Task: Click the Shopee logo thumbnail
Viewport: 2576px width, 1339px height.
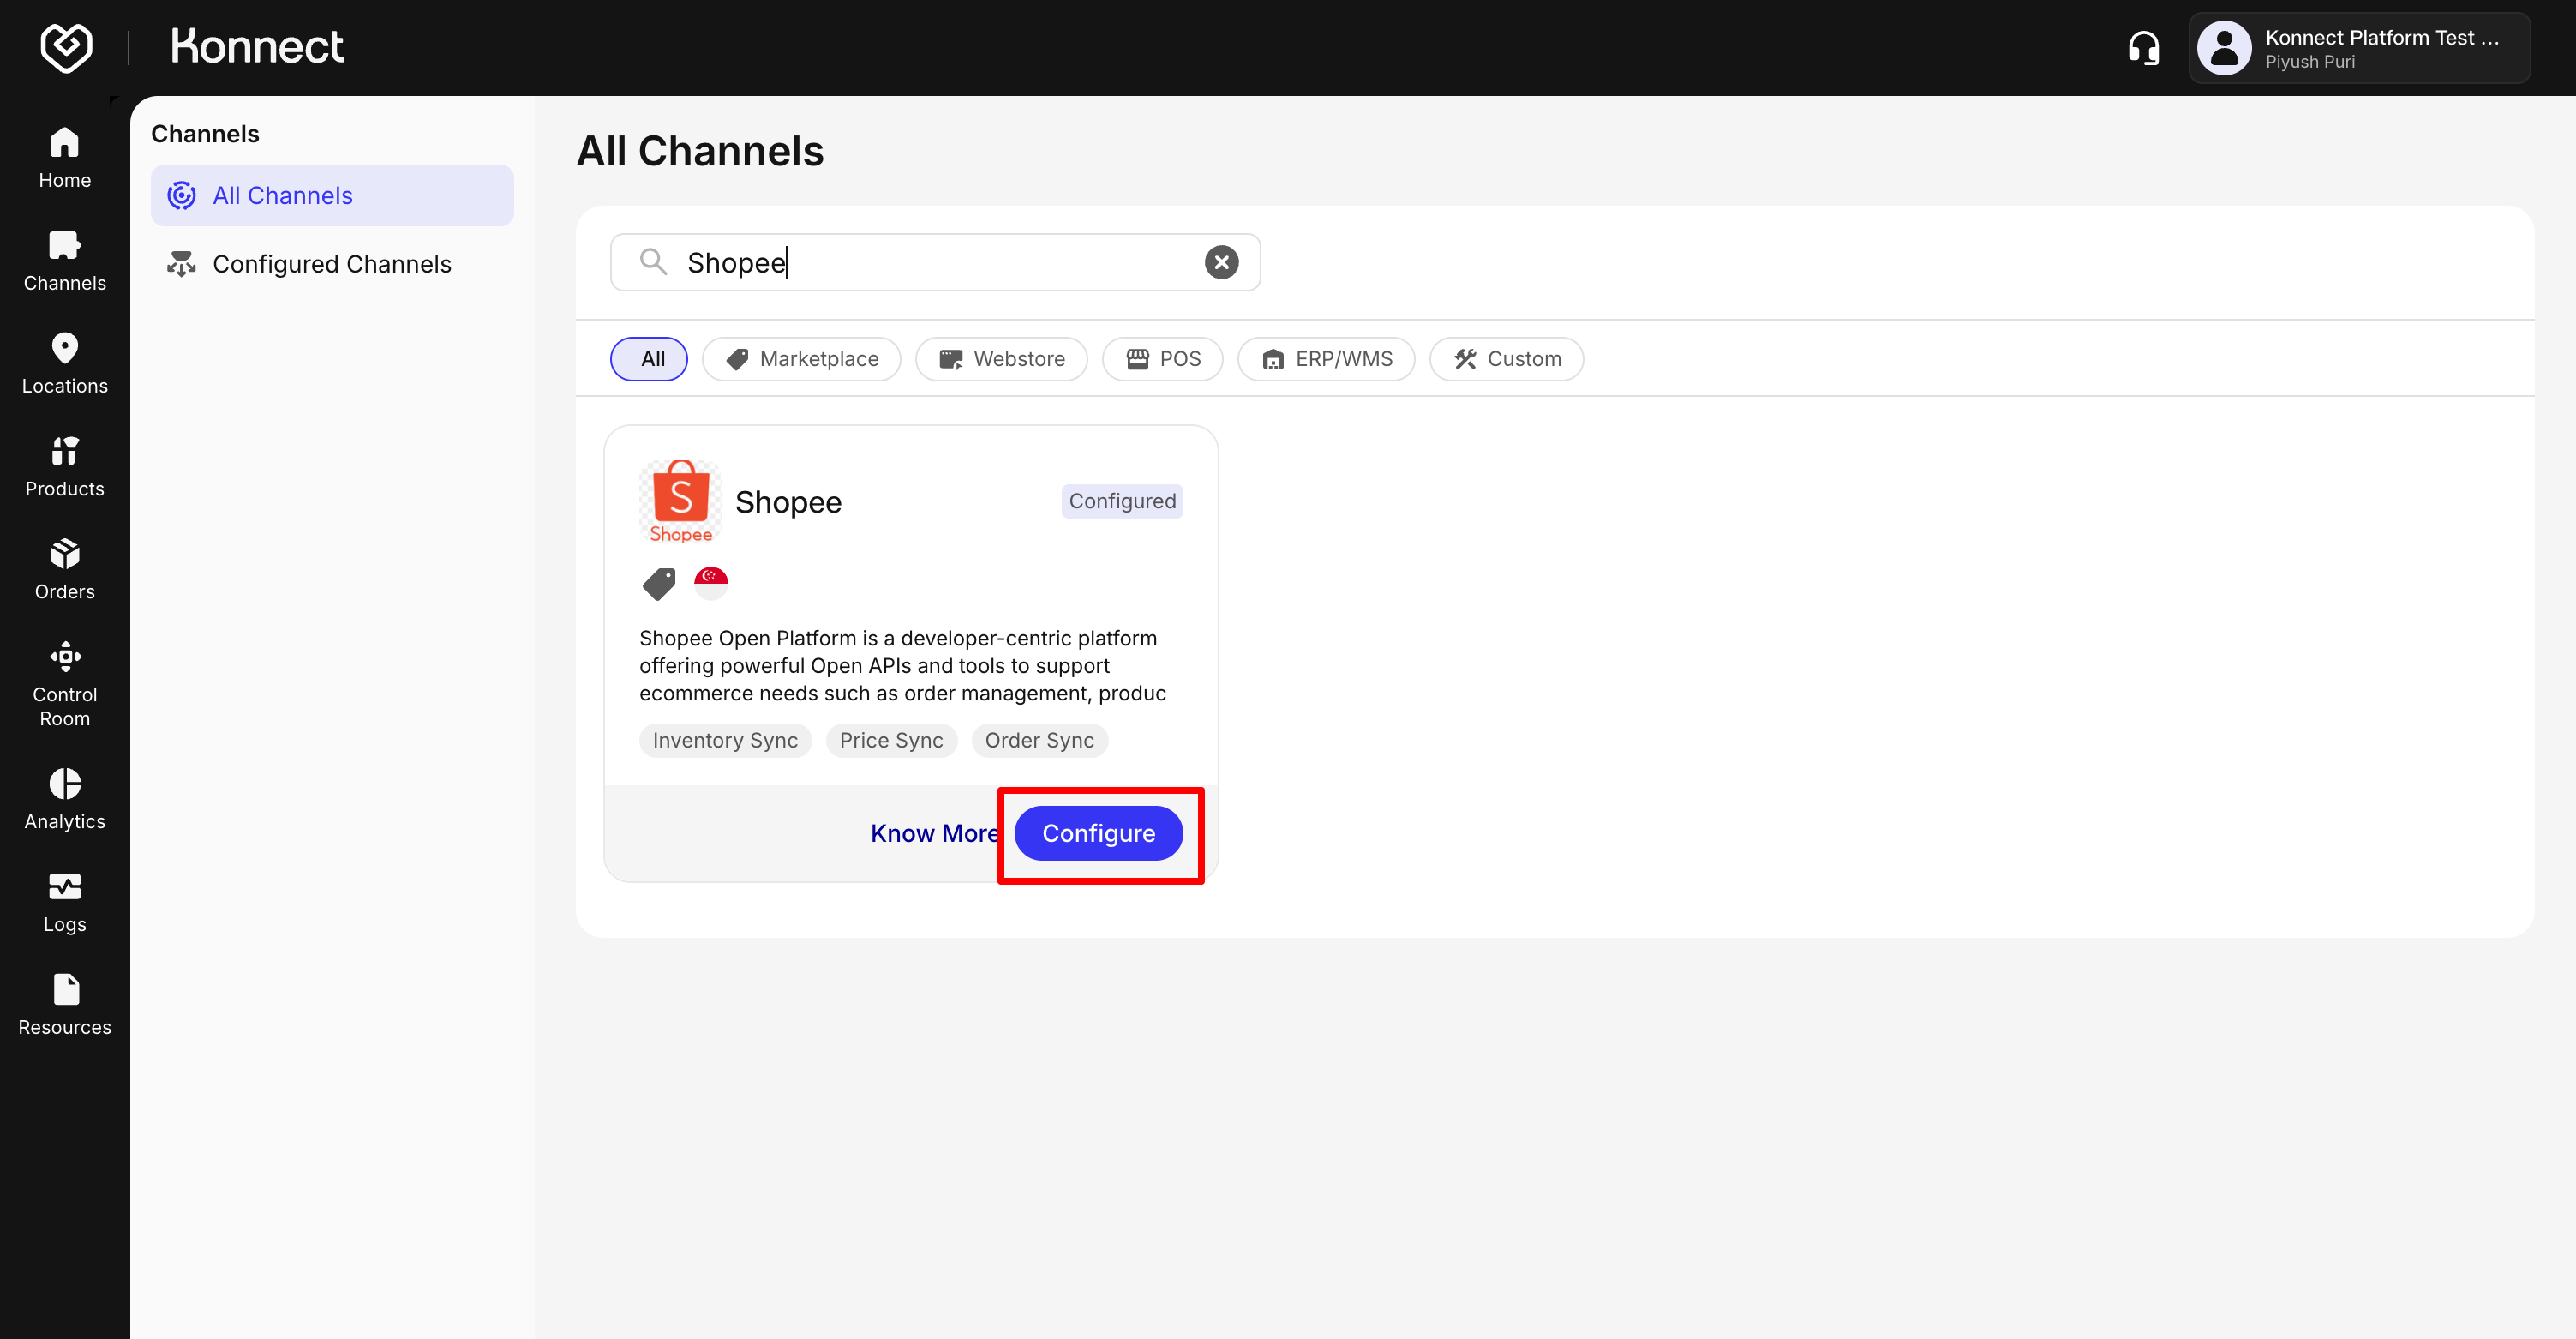Action: [x=680, y=501]
